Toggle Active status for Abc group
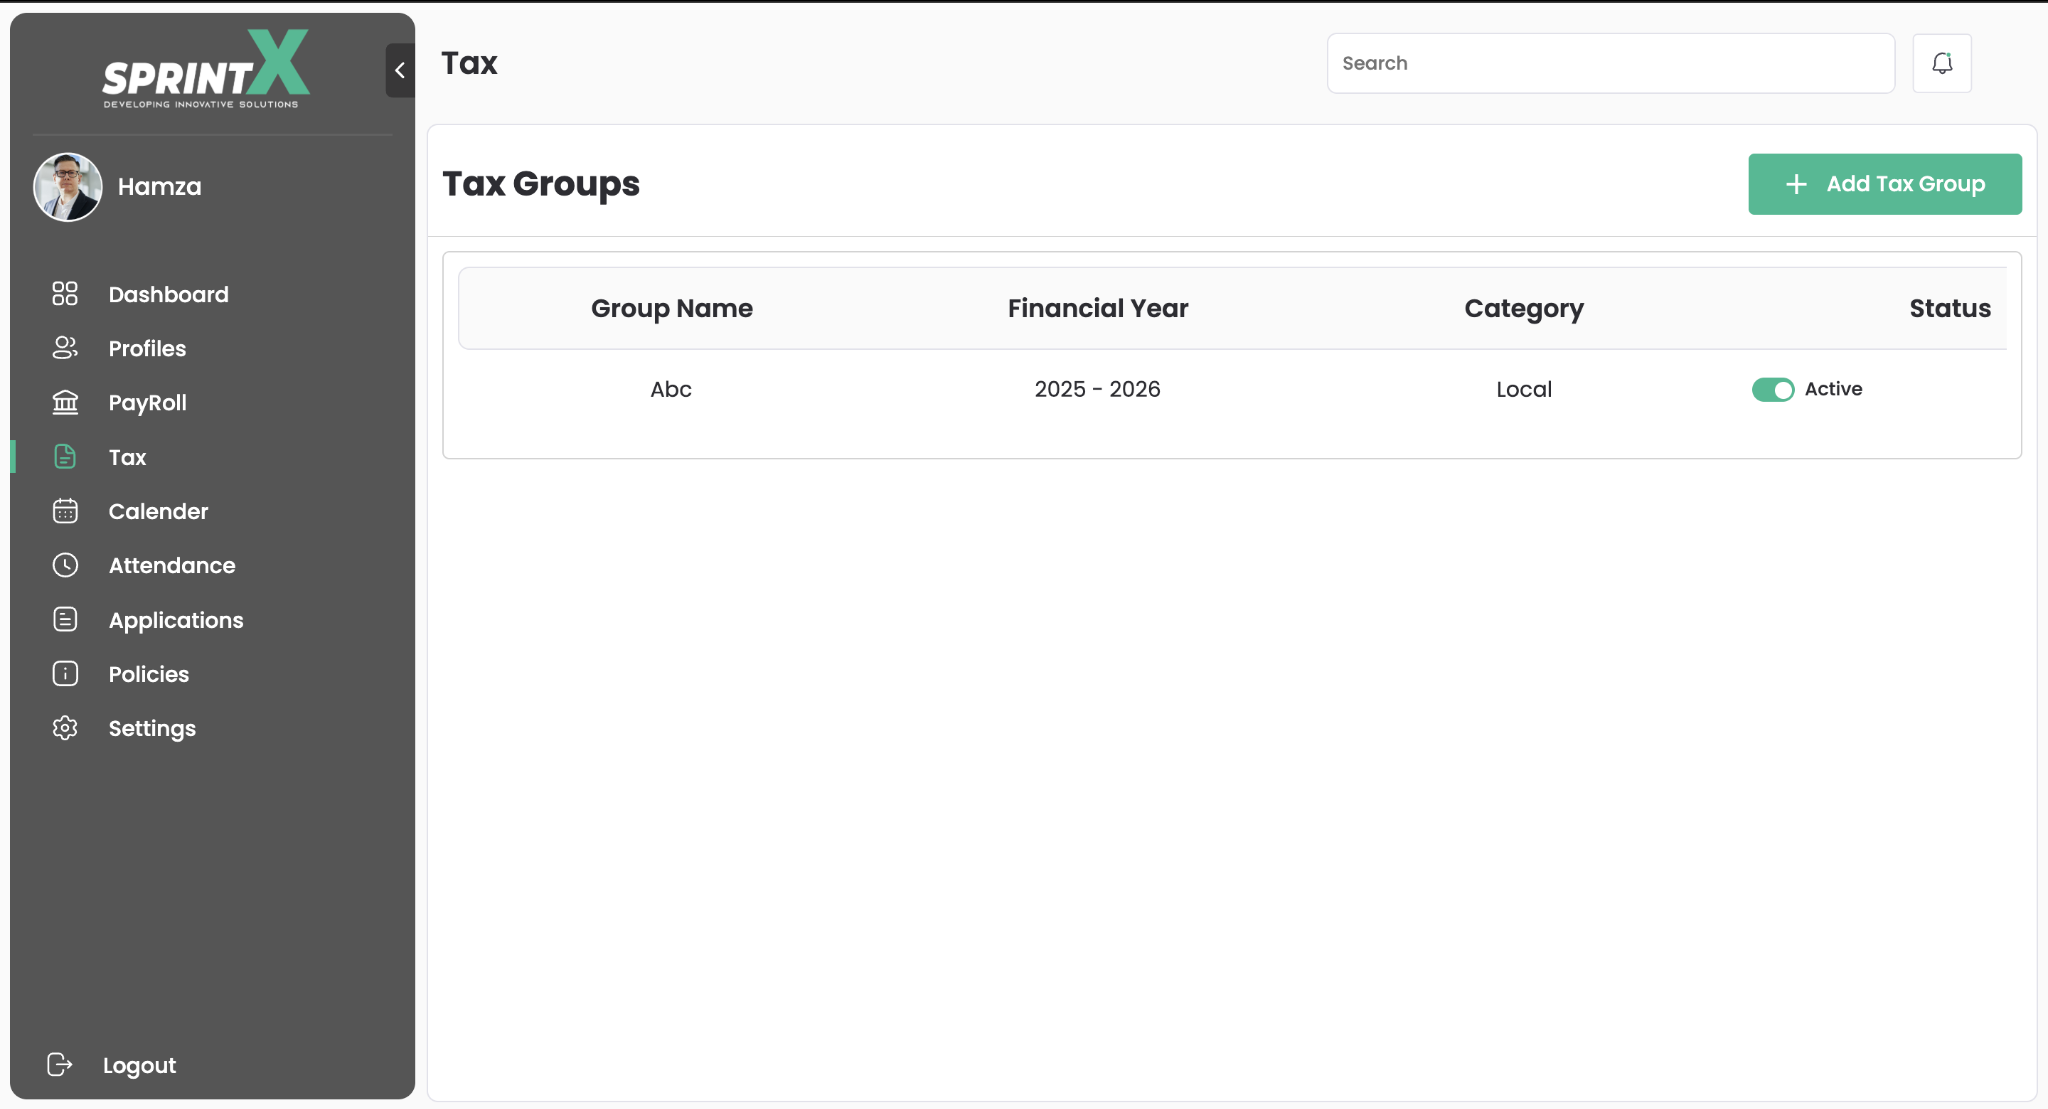 coord(1773,390)
